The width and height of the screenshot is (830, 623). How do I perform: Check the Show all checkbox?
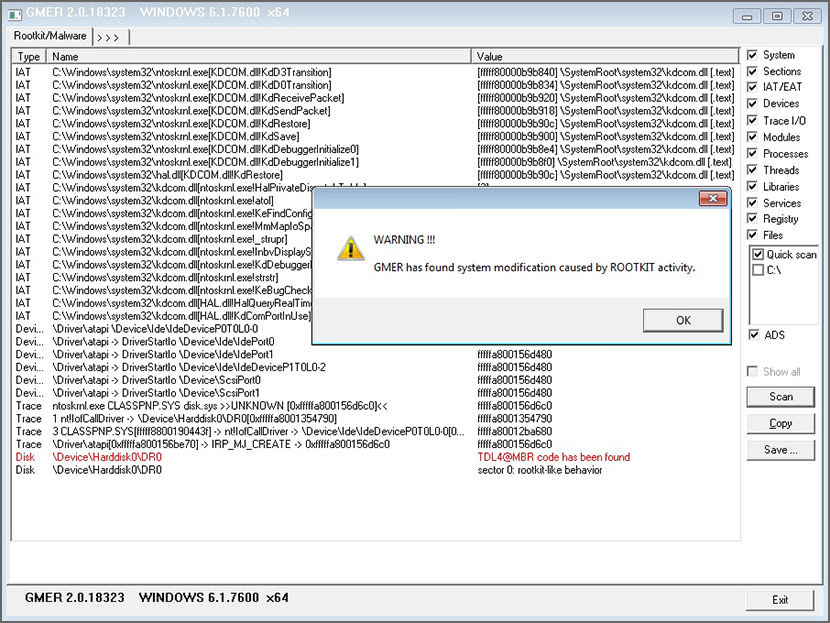pos(752,372)
